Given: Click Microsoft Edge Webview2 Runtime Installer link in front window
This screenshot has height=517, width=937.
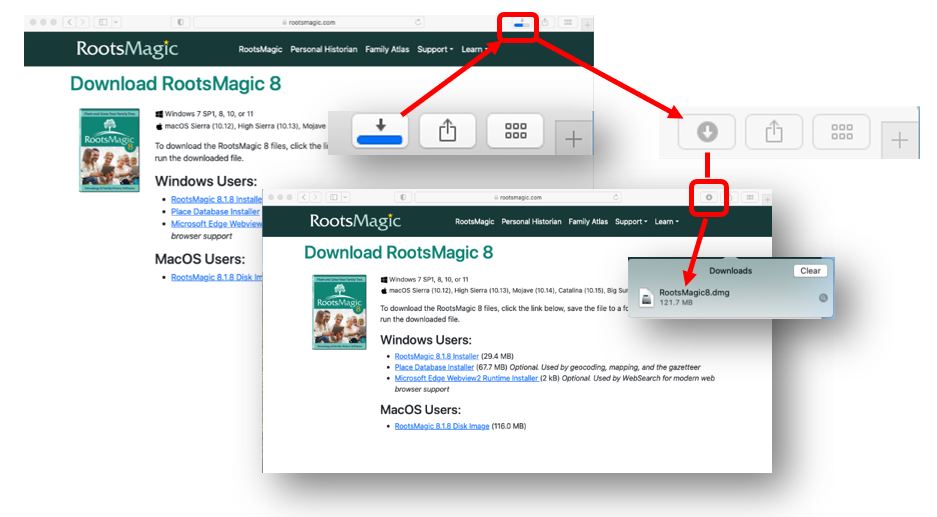Looking at the screenshot, I should (x=466, y=378).
